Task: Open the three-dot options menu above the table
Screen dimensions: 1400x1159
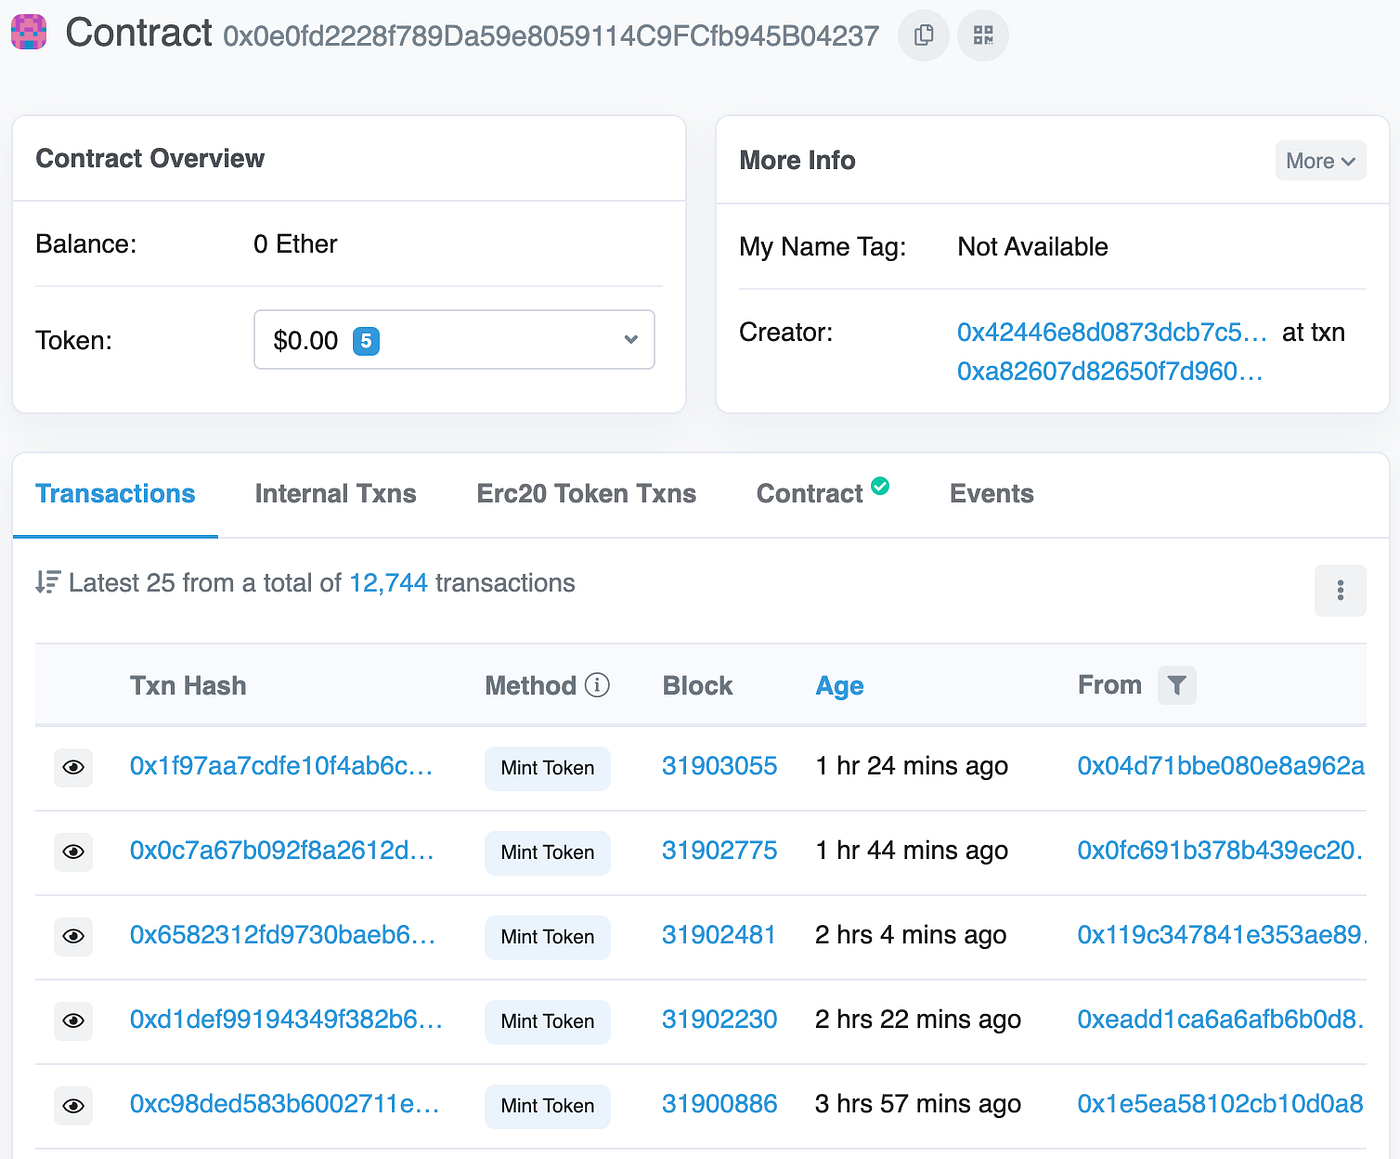Action: coord(1340,590)
